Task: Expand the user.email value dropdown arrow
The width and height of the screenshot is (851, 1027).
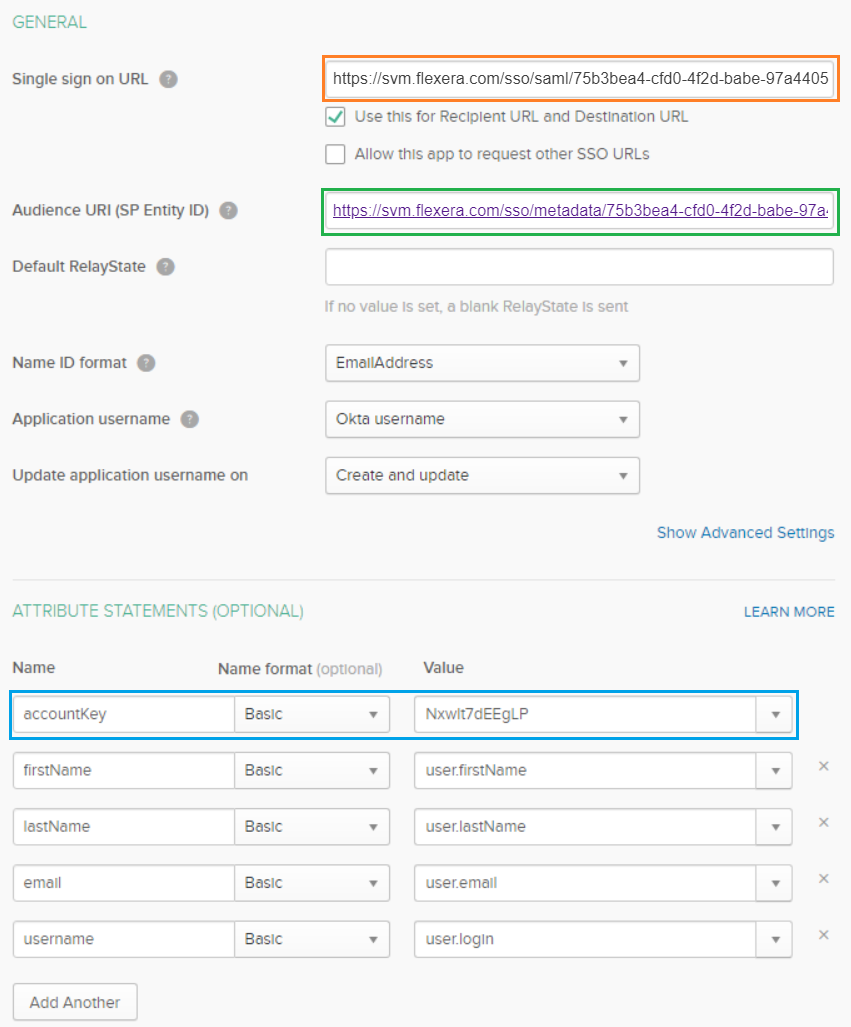Action: [x=774, y=883]
